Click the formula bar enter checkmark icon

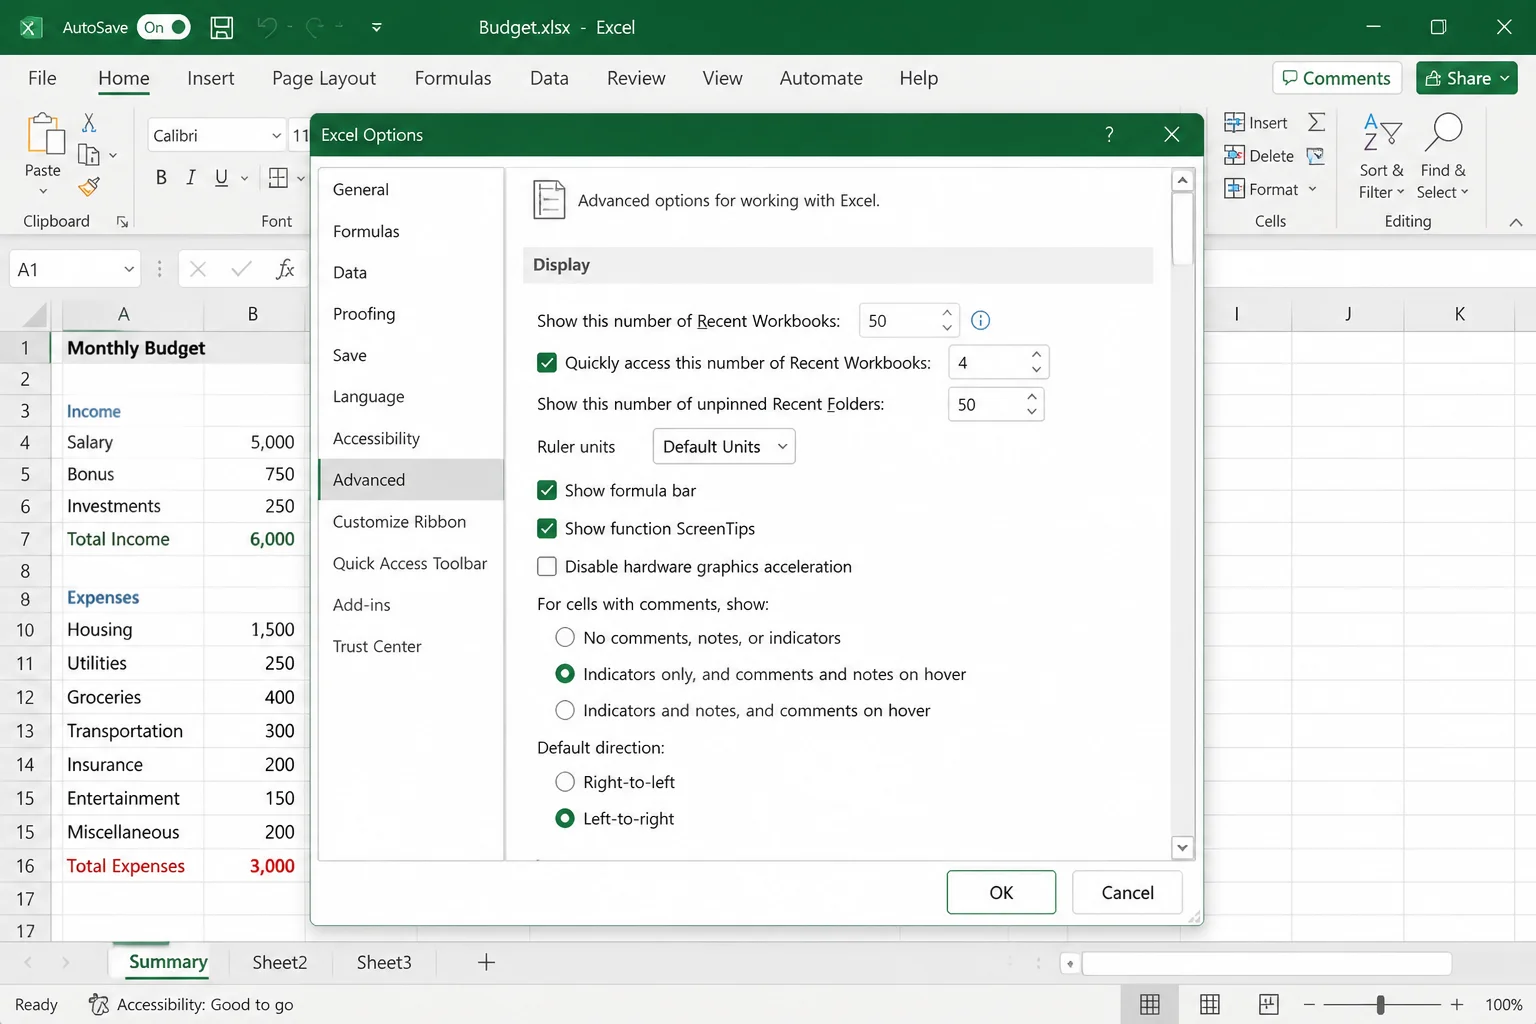(241, 269)
